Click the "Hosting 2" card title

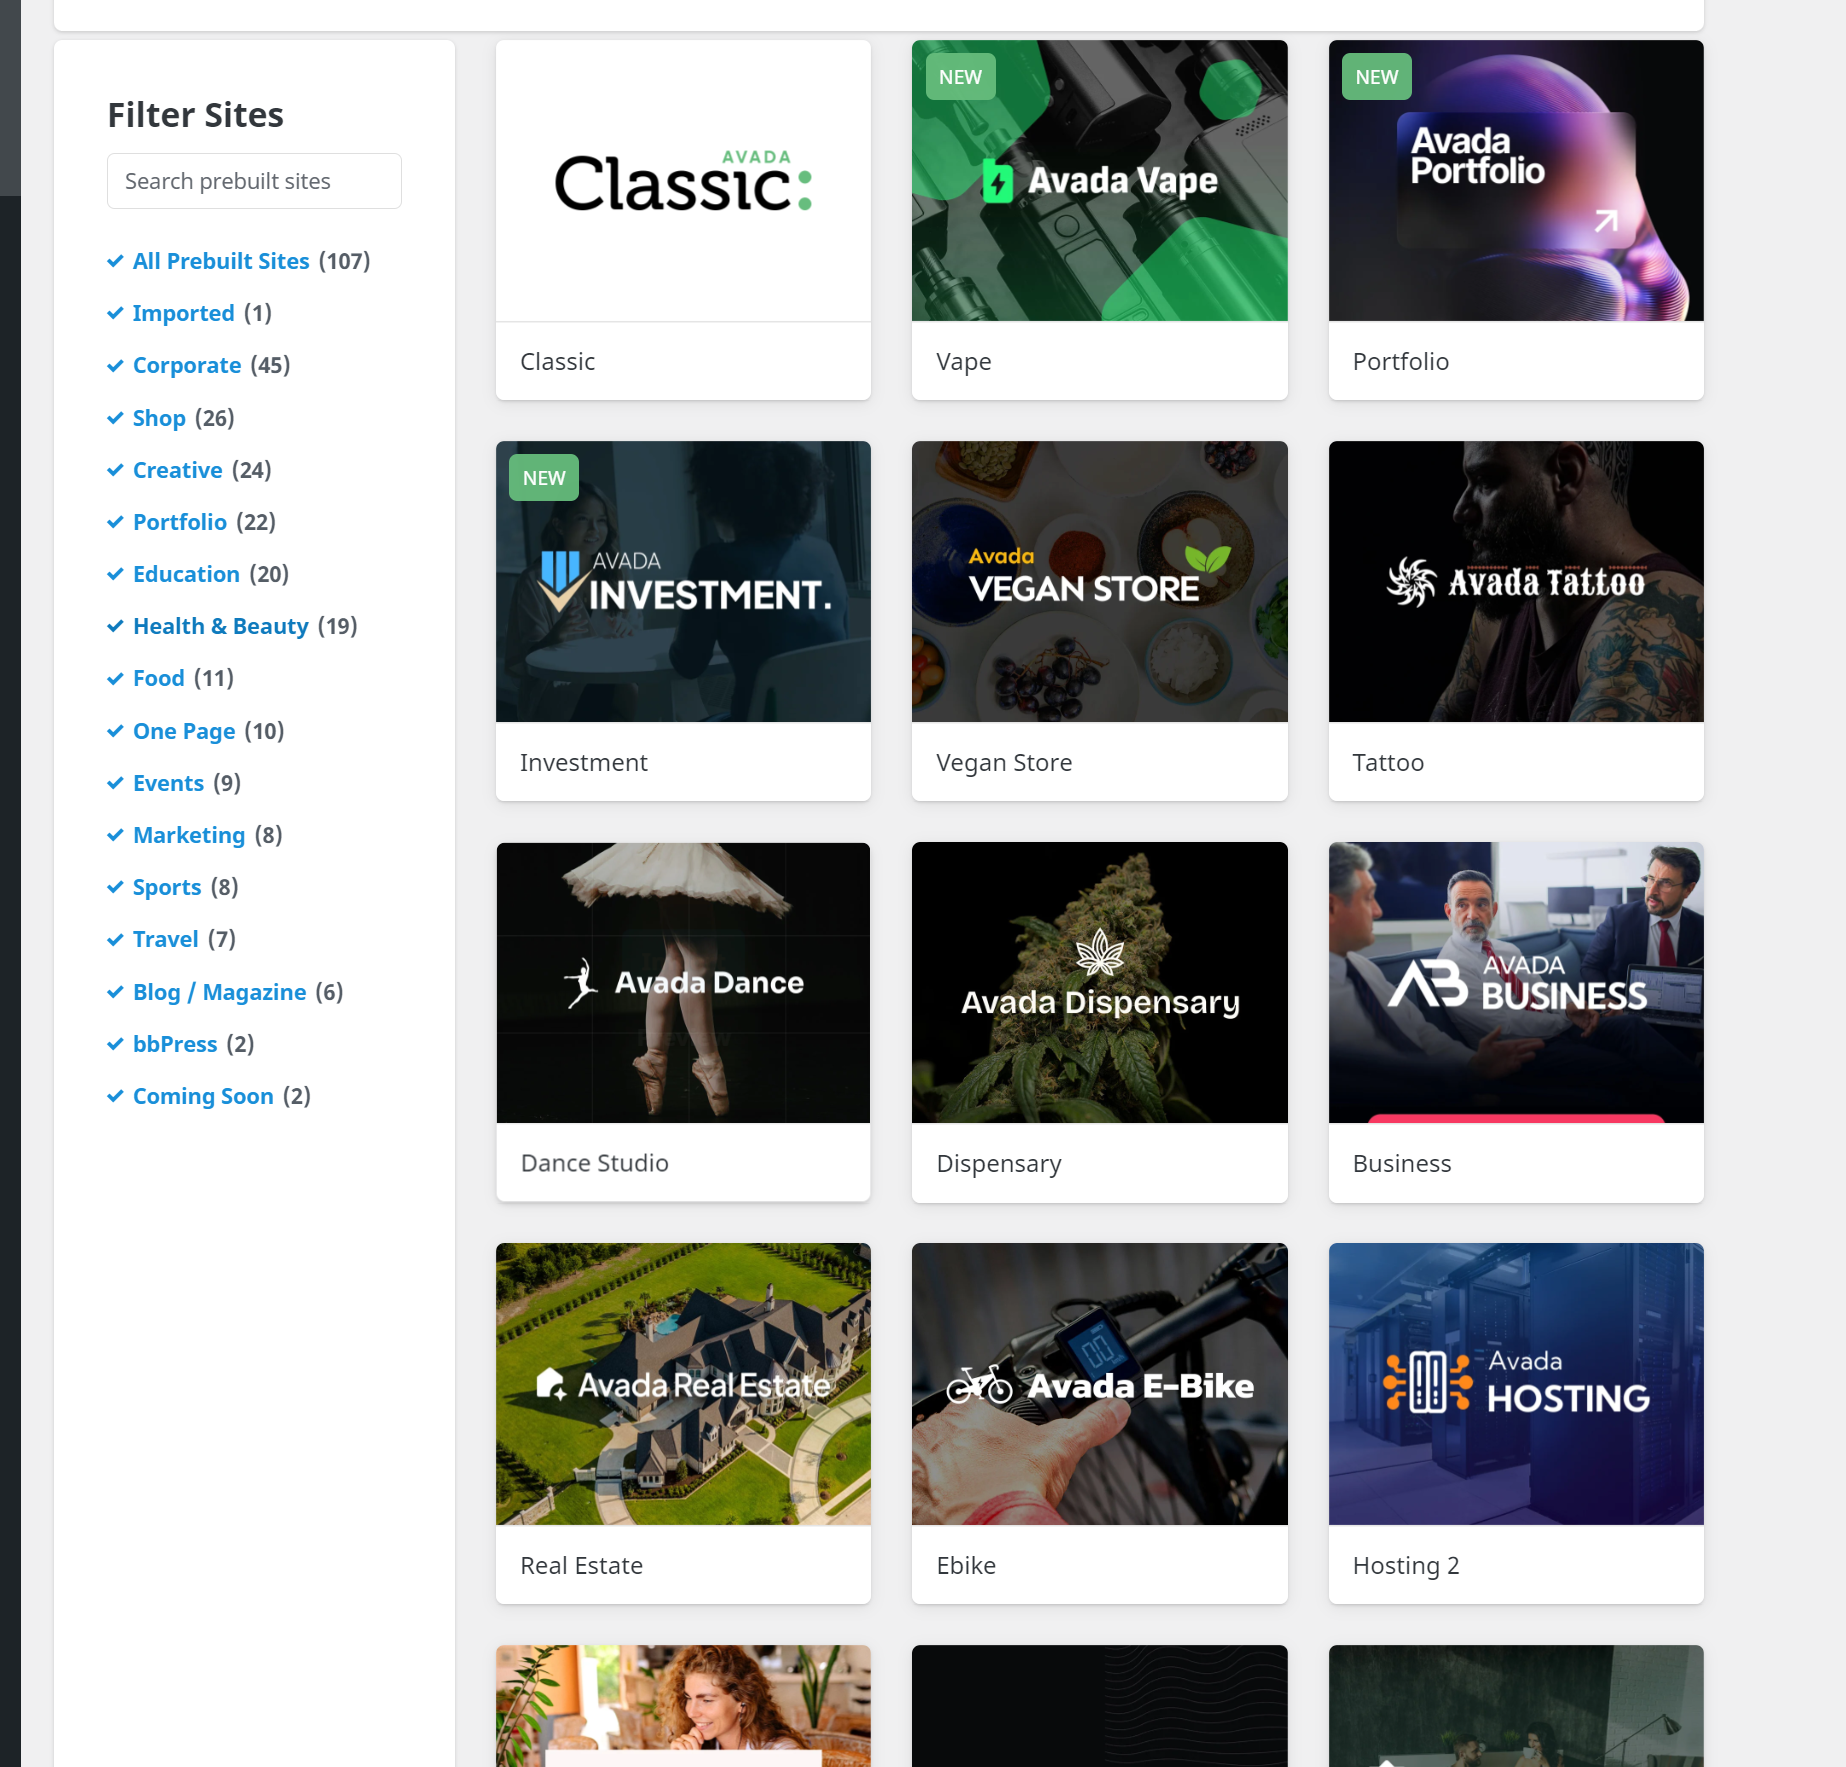pos(1406,1565)
